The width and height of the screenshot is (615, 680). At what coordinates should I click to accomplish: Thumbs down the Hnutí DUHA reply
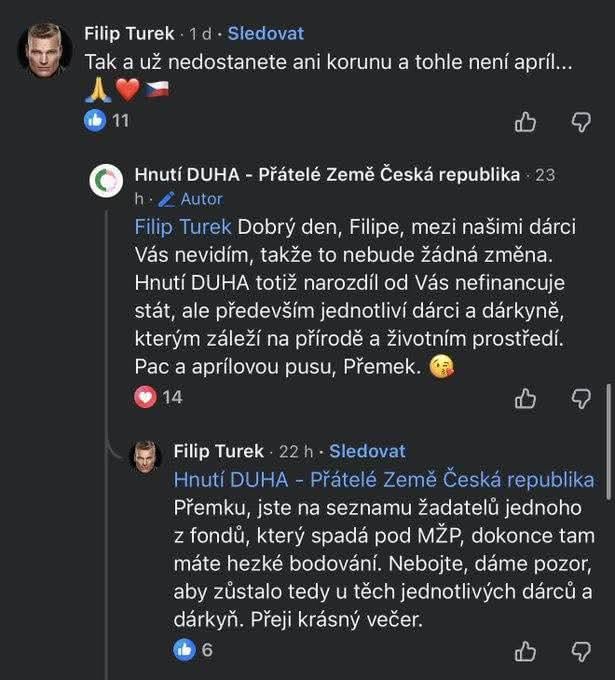tap(581, 398)
